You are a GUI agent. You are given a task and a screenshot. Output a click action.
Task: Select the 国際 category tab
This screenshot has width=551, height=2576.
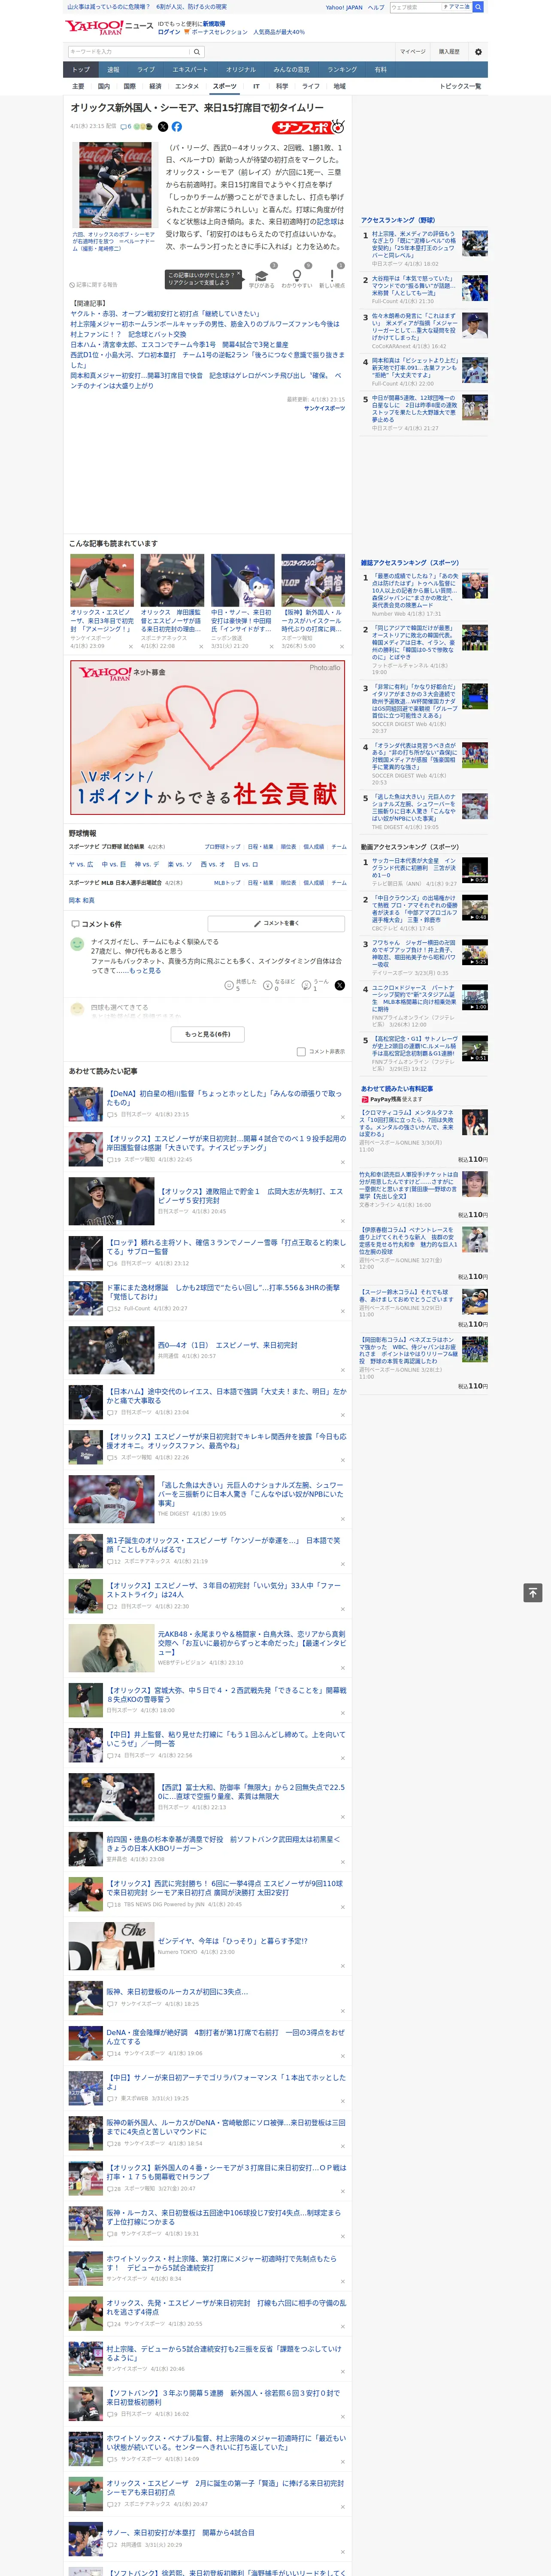click(x=129, y=86)
